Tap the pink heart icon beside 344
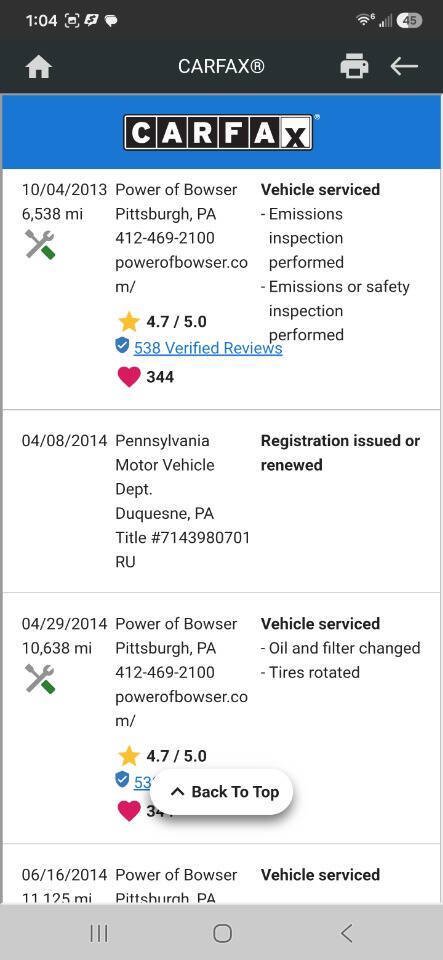 point(128,377)
